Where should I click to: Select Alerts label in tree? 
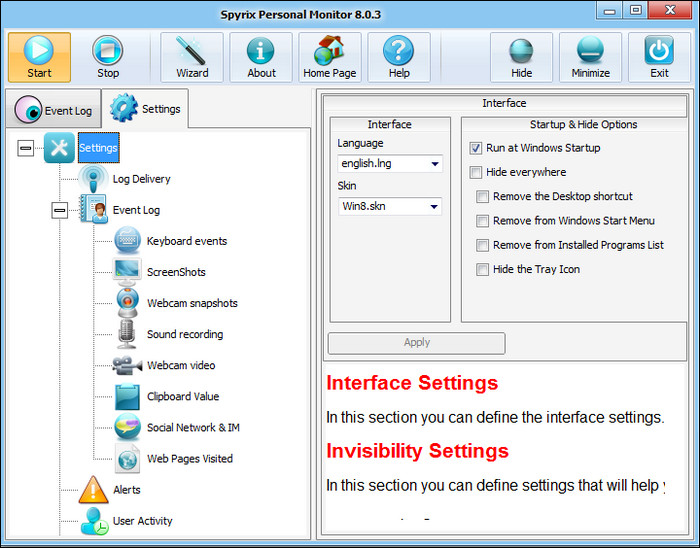(127, 490)
